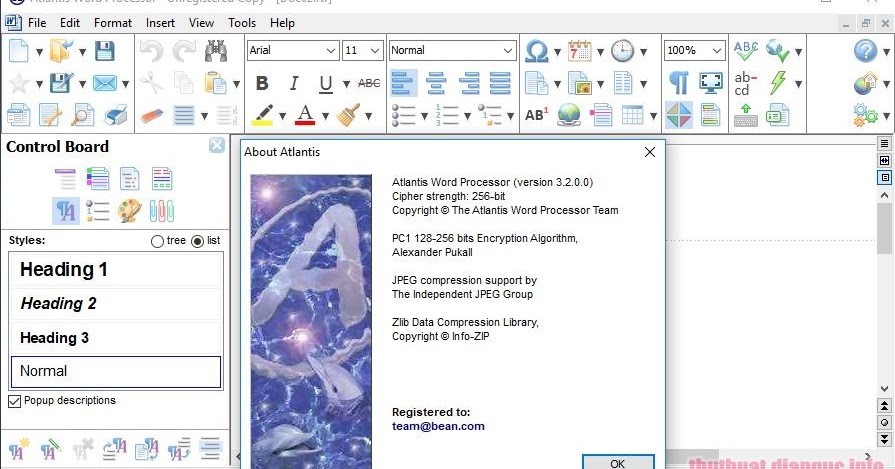The height and width of the screenshot is (469, 895).
Task: Insert symbol with the Omega icon
Action: (537, 51)
